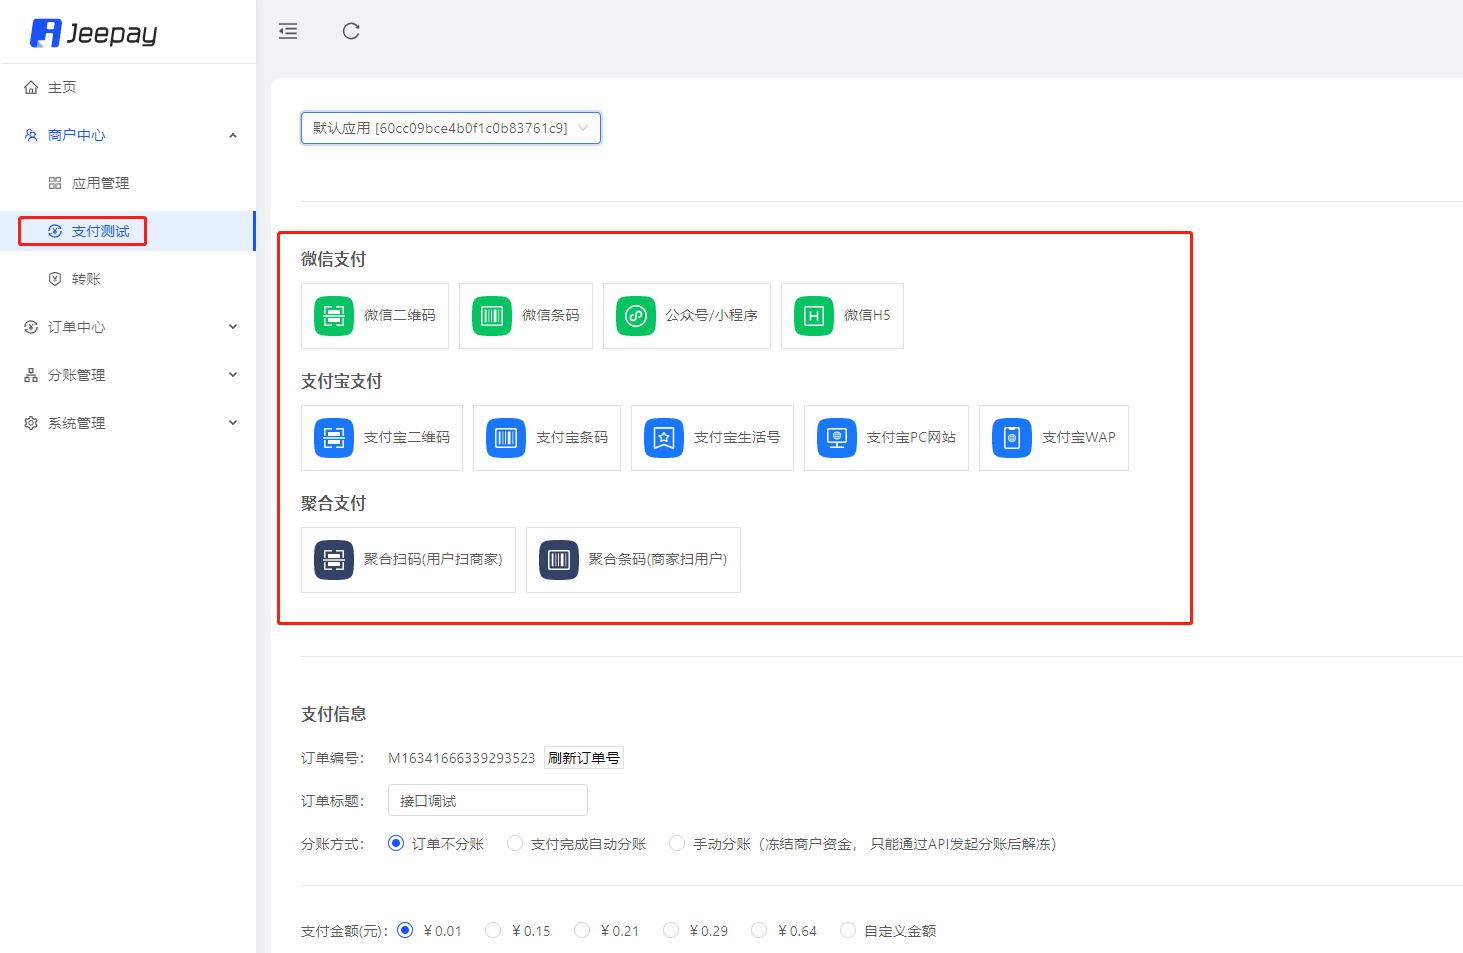Screen dimensions: 1463x953
Task: Select the 微信H5 icon
Action: pyautogui.click(x=814, y=316)
